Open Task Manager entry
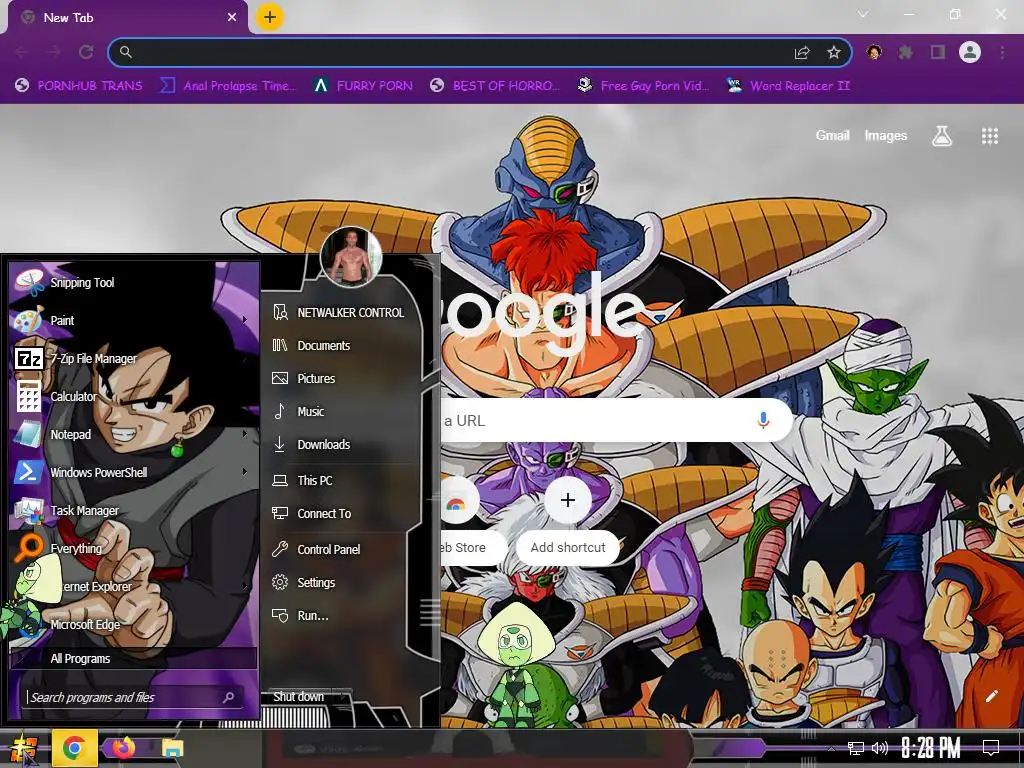 (134, 510)
